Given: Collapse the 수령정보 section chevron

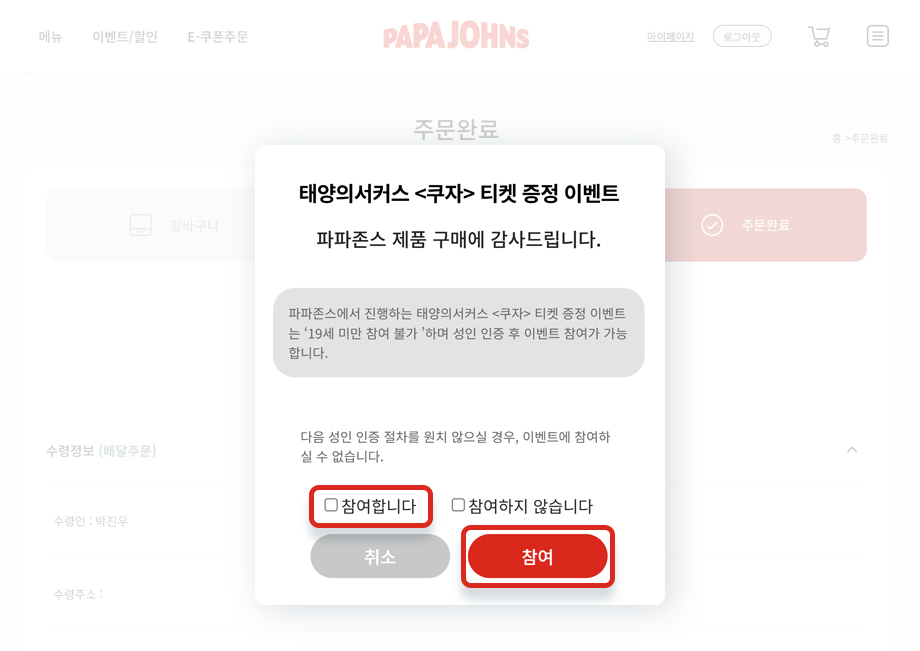Looking at the screenshot, I should (x=852, y=450).
